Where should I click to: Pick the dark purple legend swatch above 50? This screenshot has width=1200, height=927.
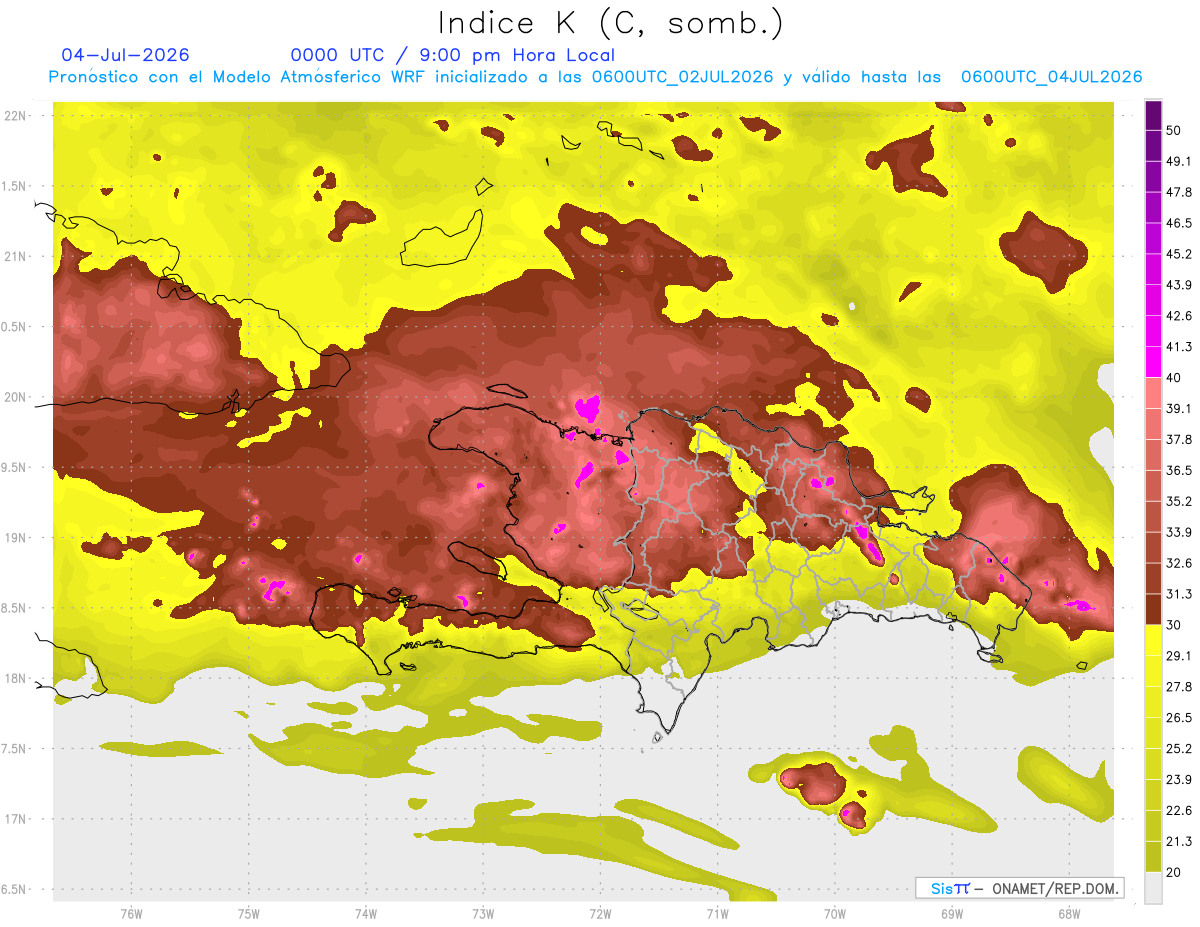point(1153,114)
